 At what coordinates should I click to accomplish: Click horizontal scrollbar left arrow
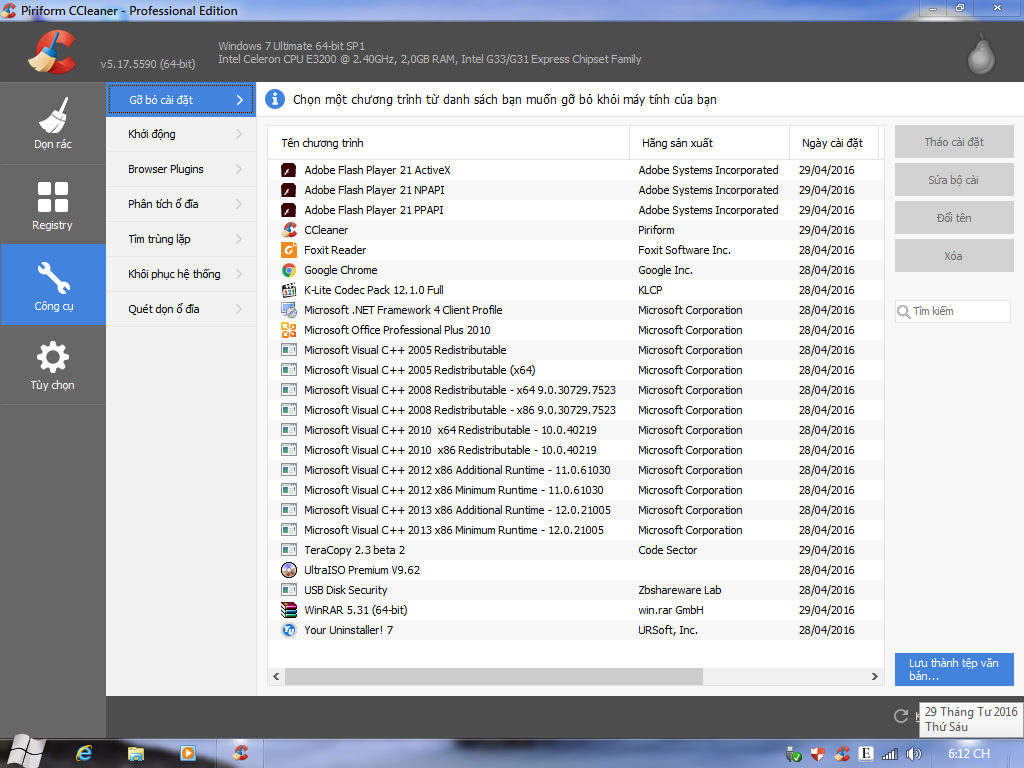coord(276,677)
